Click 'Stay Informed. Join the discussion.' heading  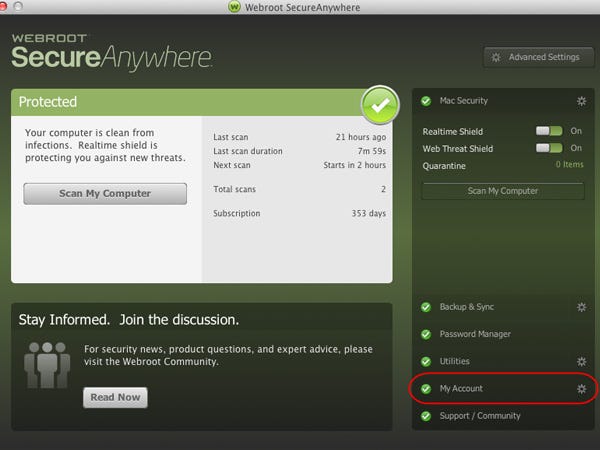(129, 320)
